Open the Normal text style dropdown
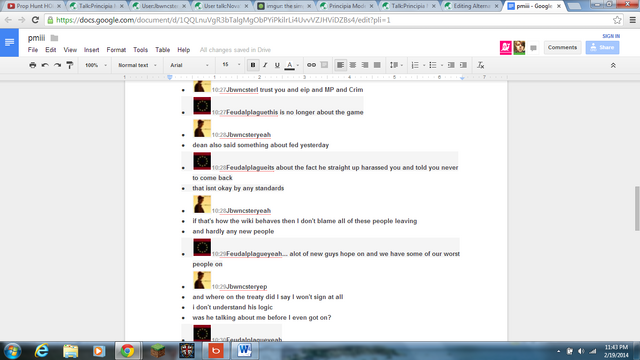The height and width of the screenshot is (360, 640). pos(137,65)
